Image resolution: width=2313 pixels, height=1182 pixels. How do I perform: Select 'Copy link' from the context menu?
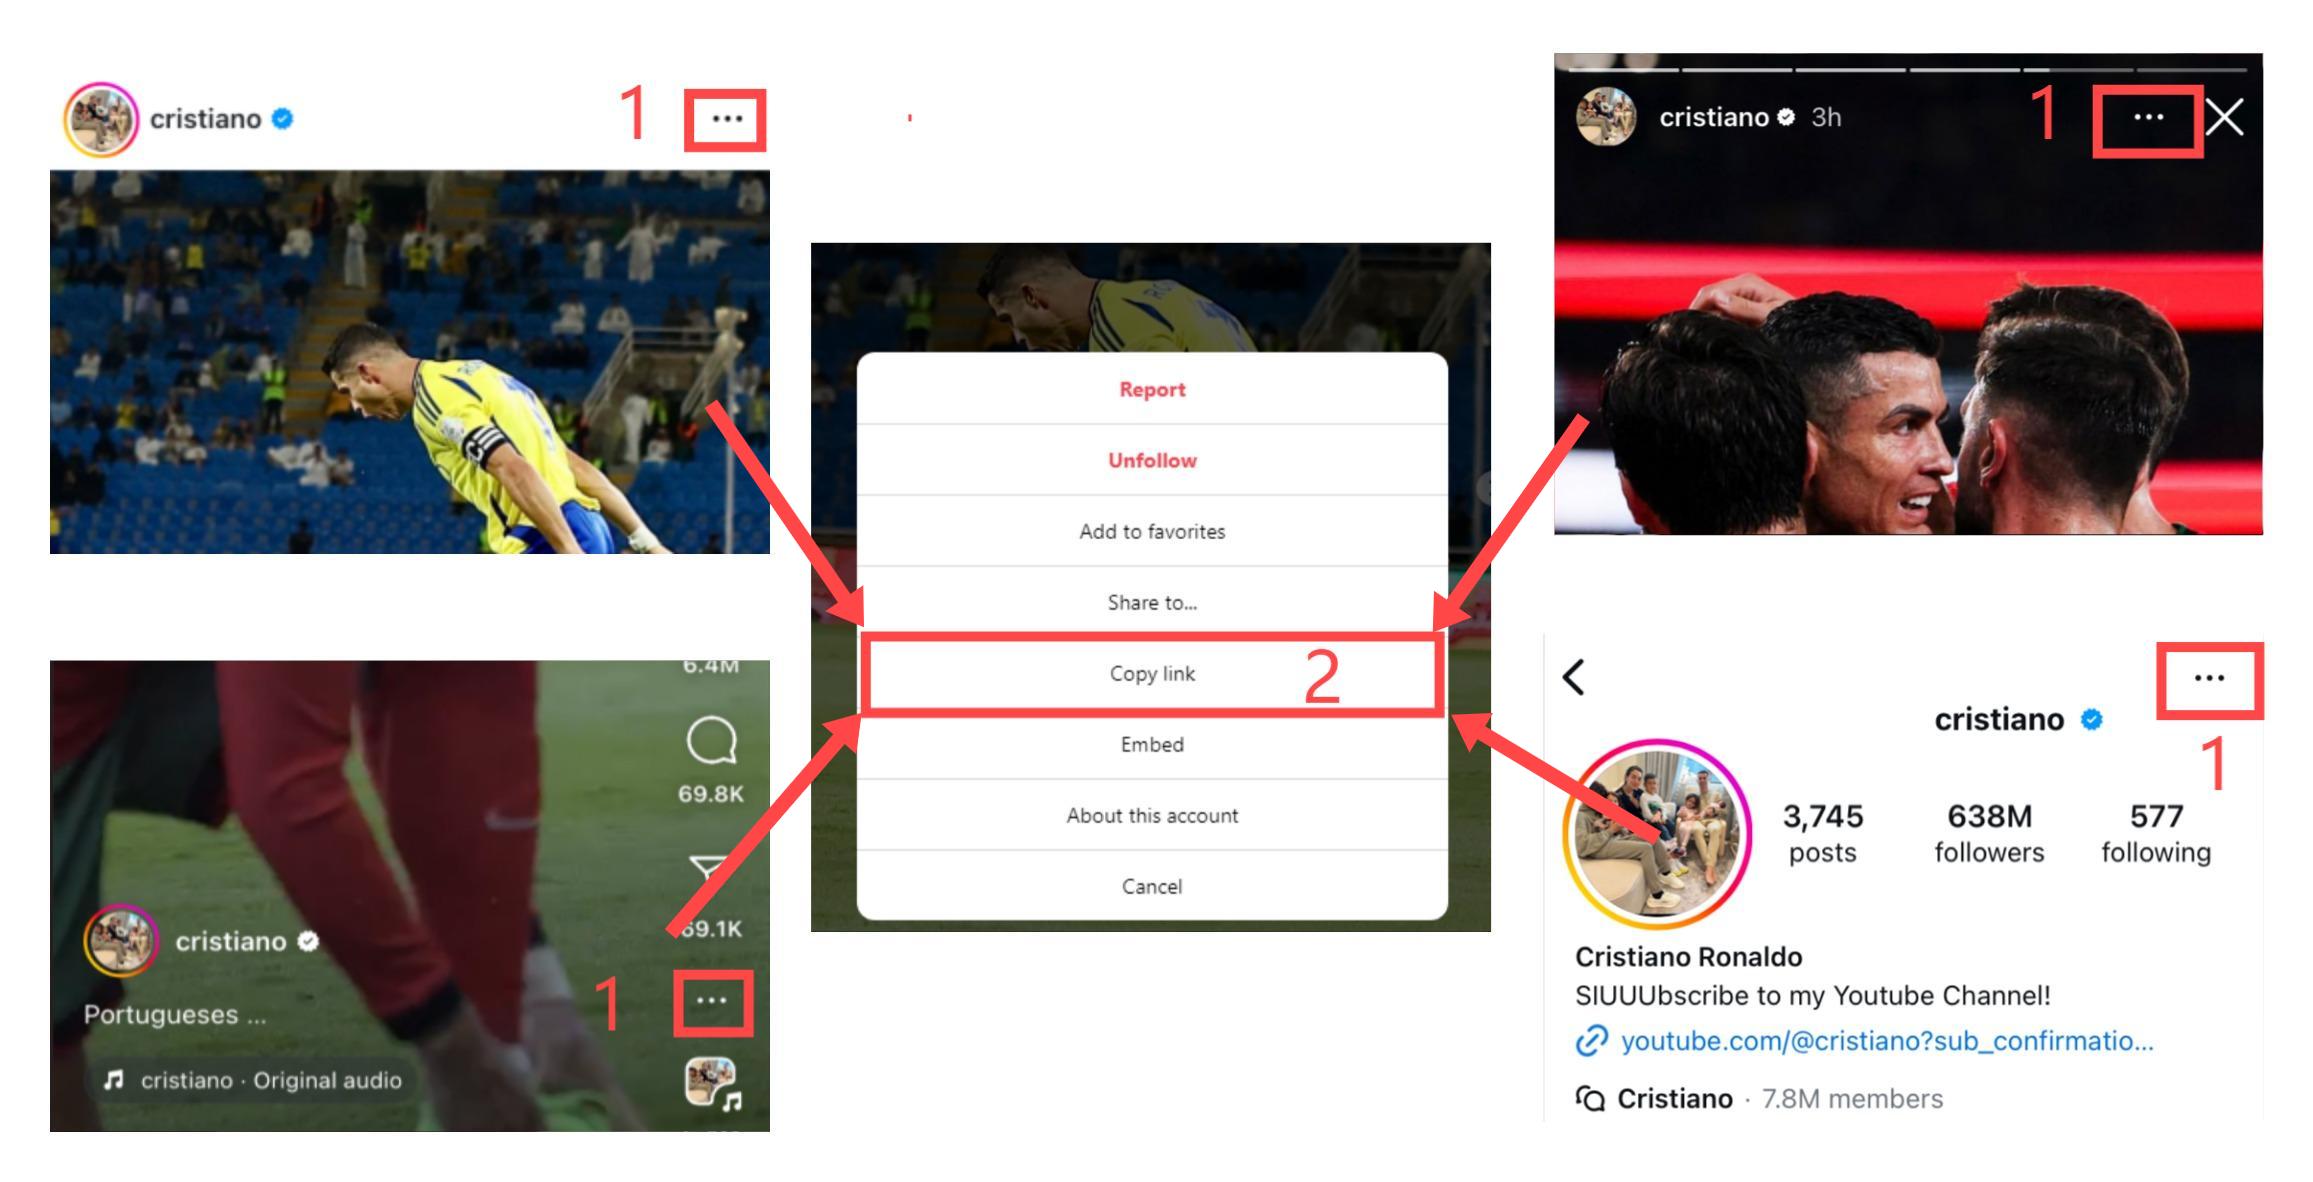coord(1148,672)
